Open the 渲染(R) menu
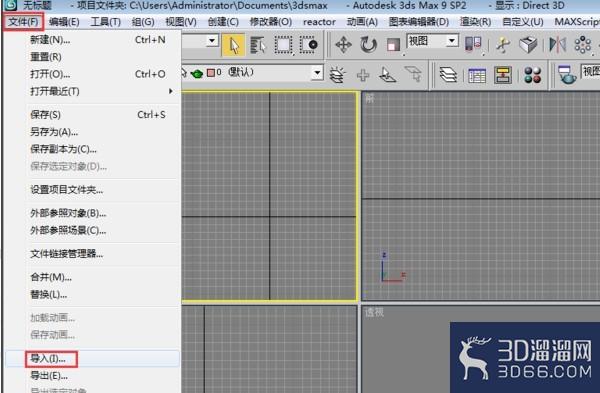The width and height of the screenshot is (600, 393). [x=476, y=22]
